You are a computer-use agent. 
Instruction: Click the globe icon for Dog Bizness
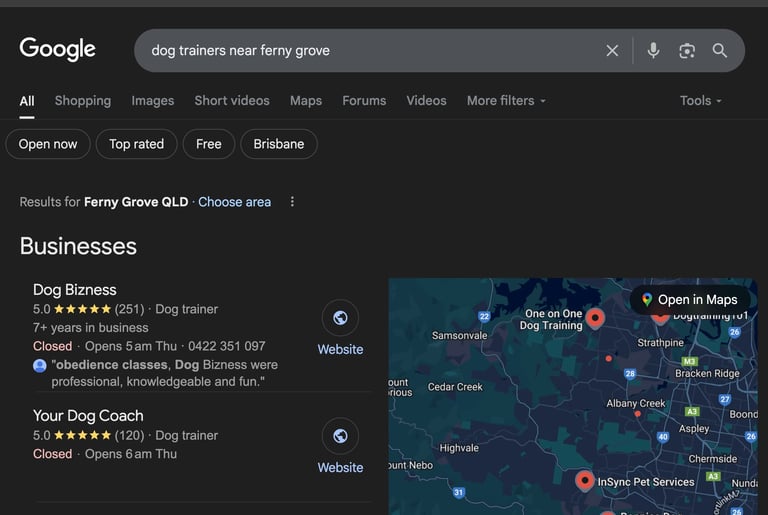pyautogui.click(x=340, y=318)
